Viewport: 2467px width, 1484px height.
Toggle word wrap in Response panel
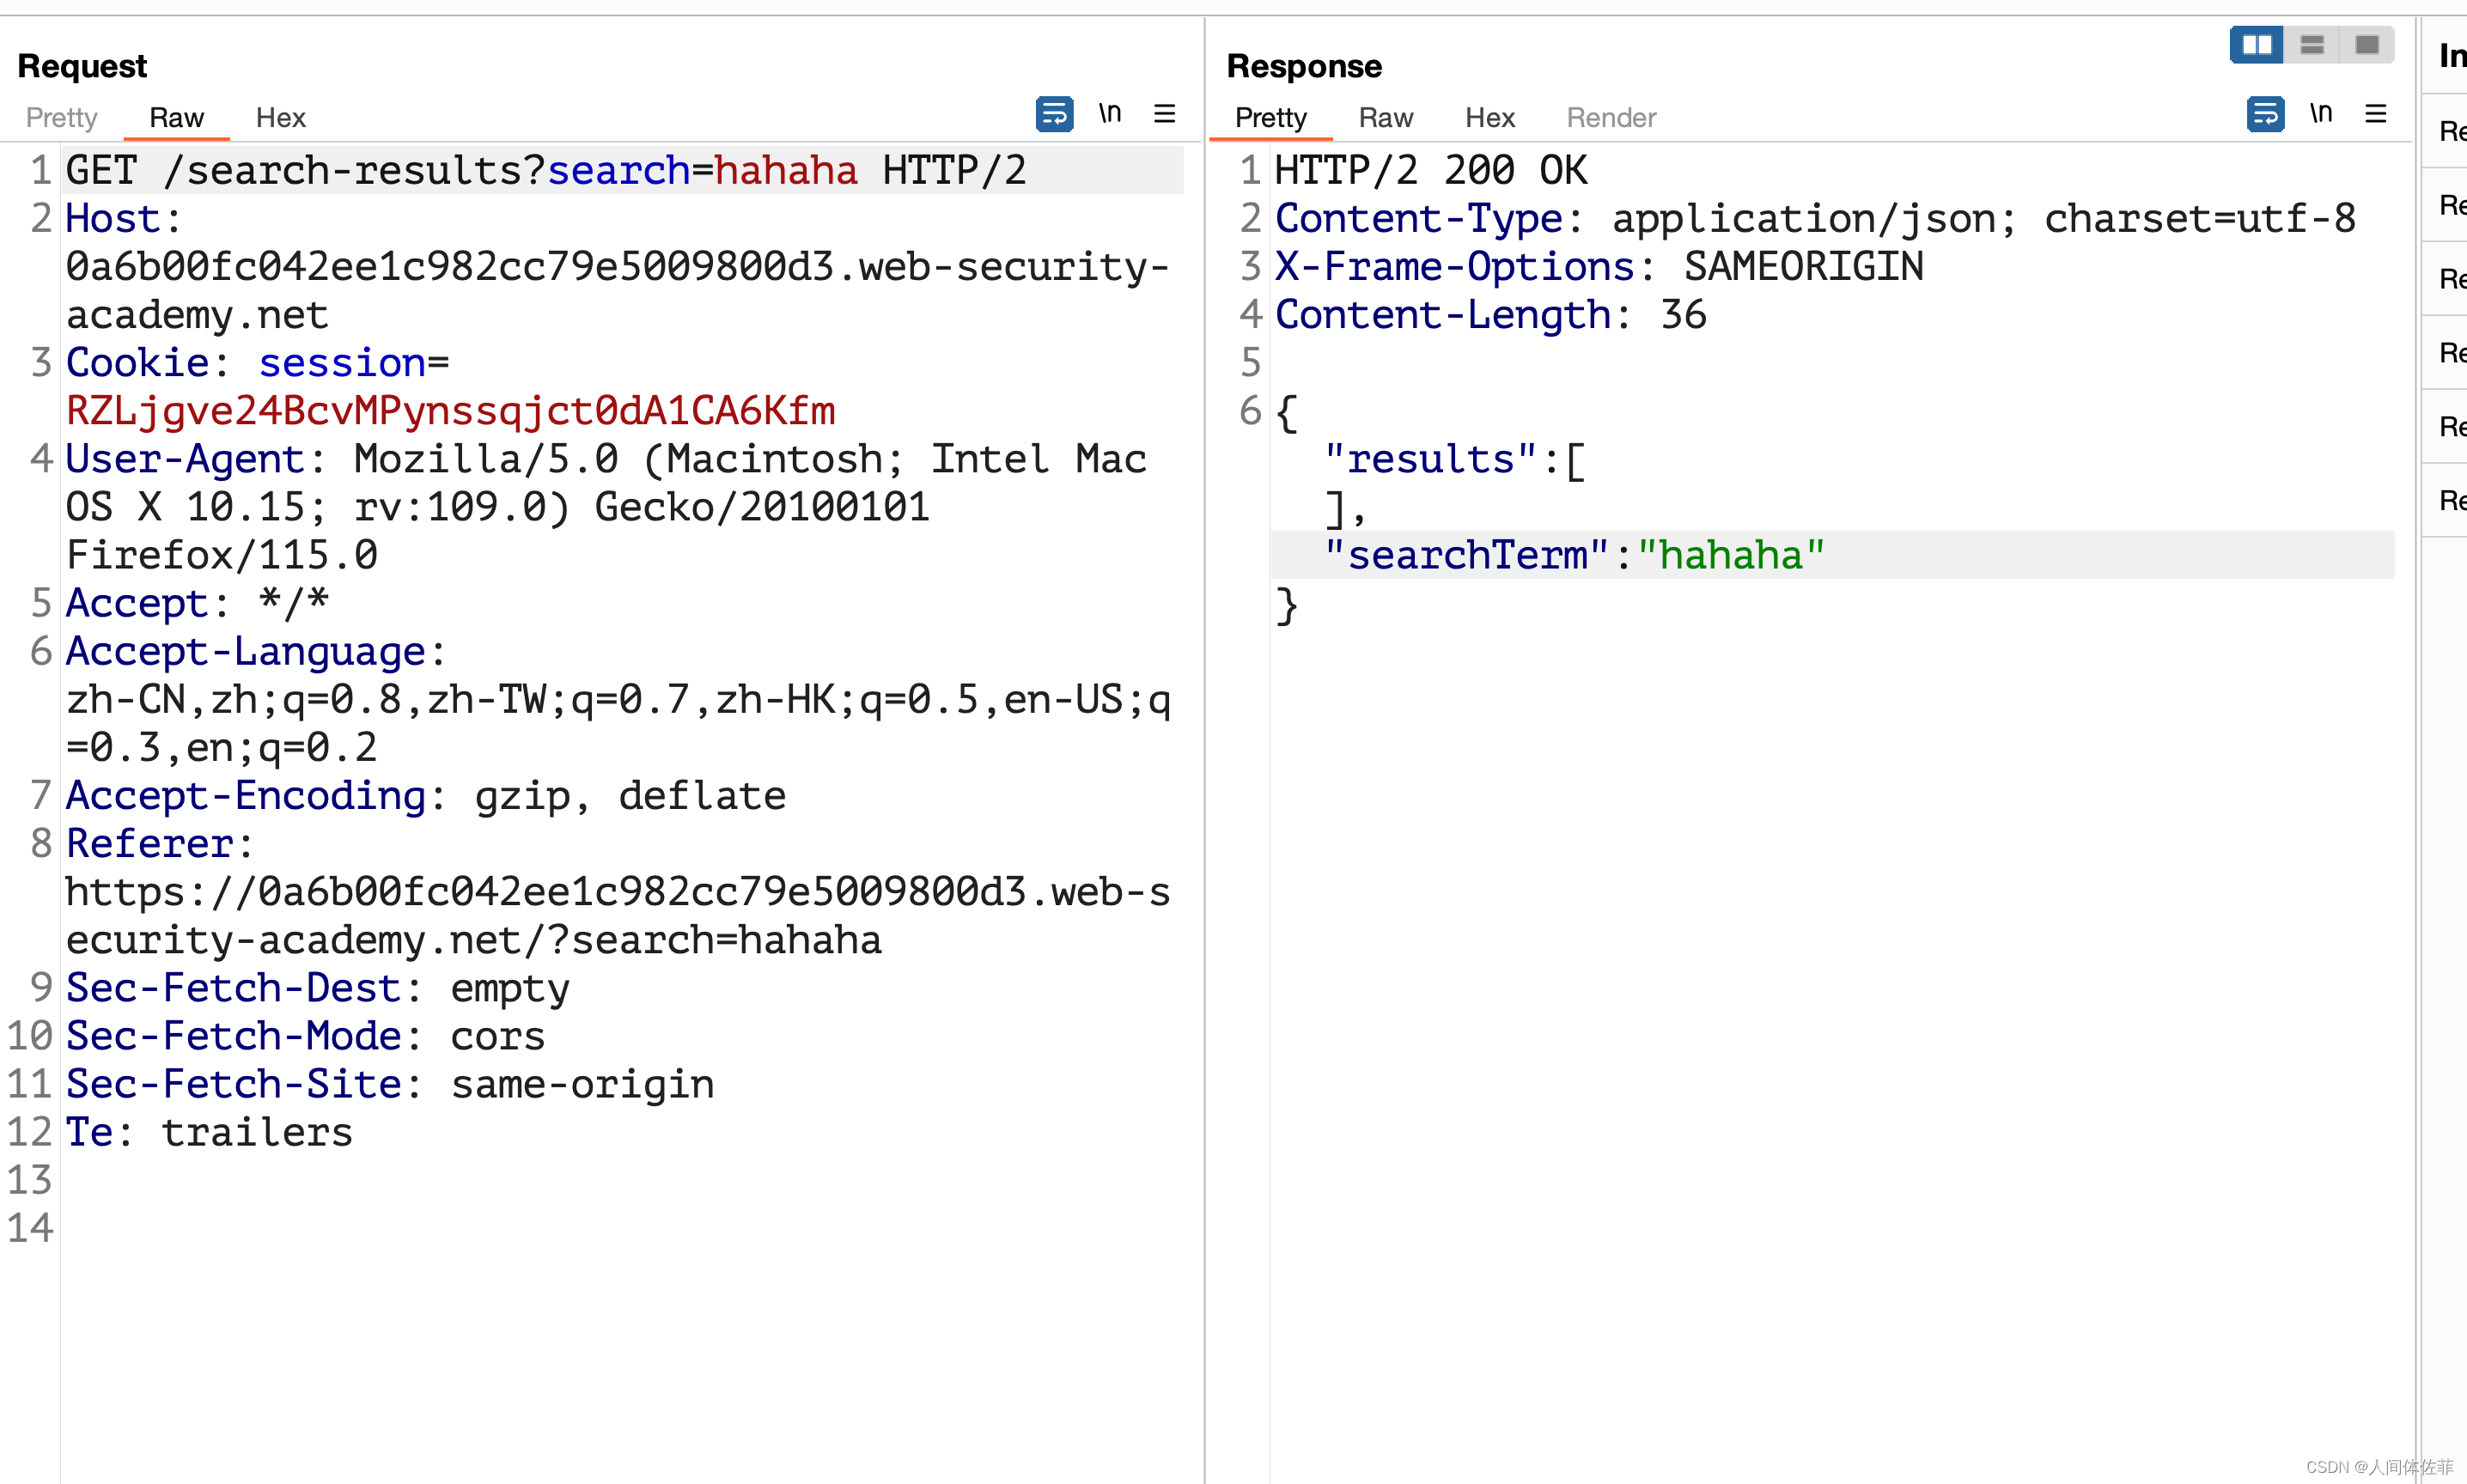[x=2265, y=114]
